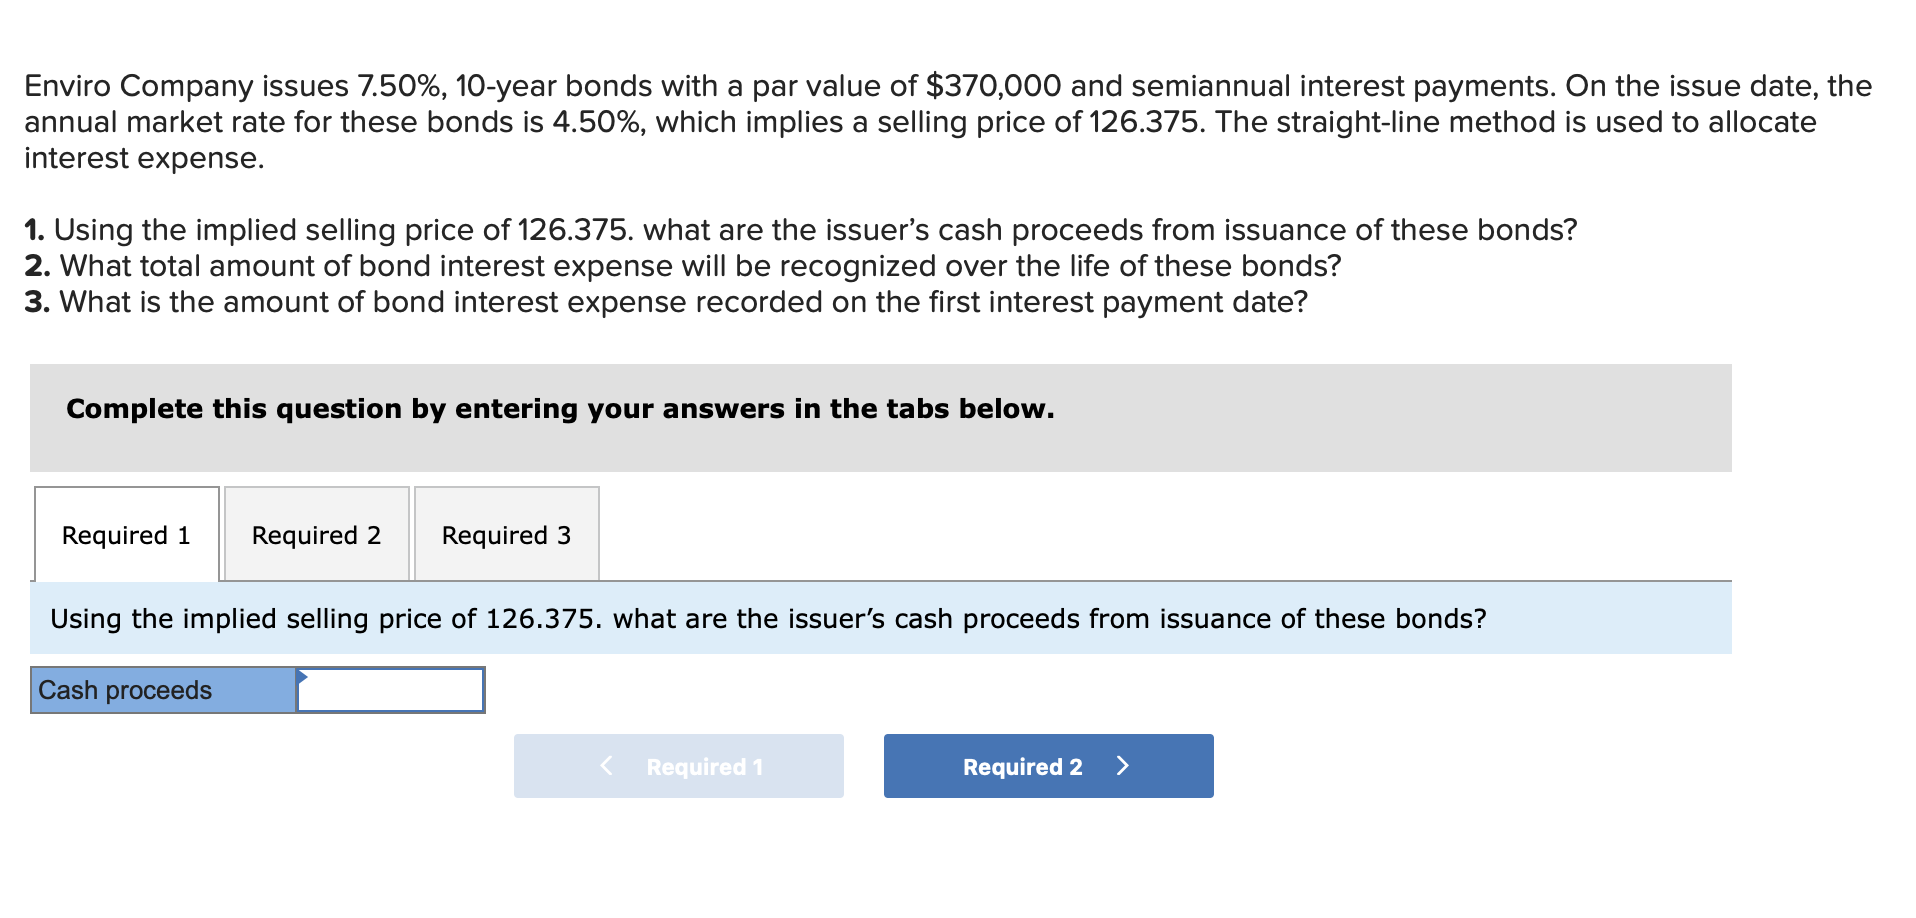
Task: Click the disabled Required 1 back button
Action: click(x=678, y=766)
